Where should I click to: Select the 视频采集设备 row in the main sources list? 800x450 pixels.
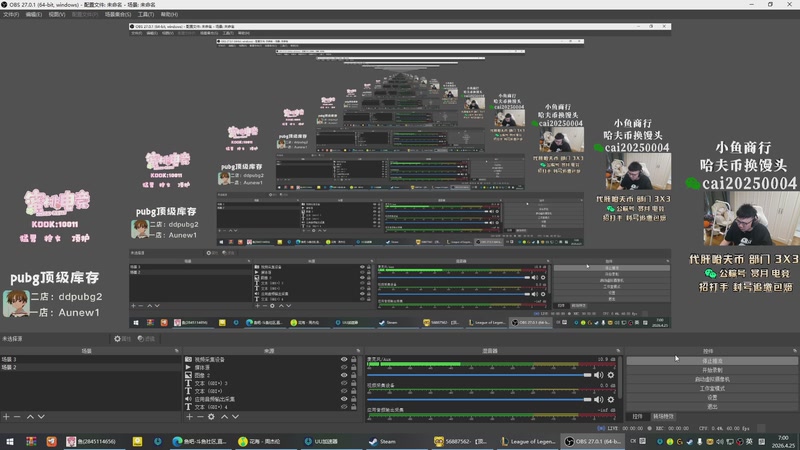[x=270, y=359]
